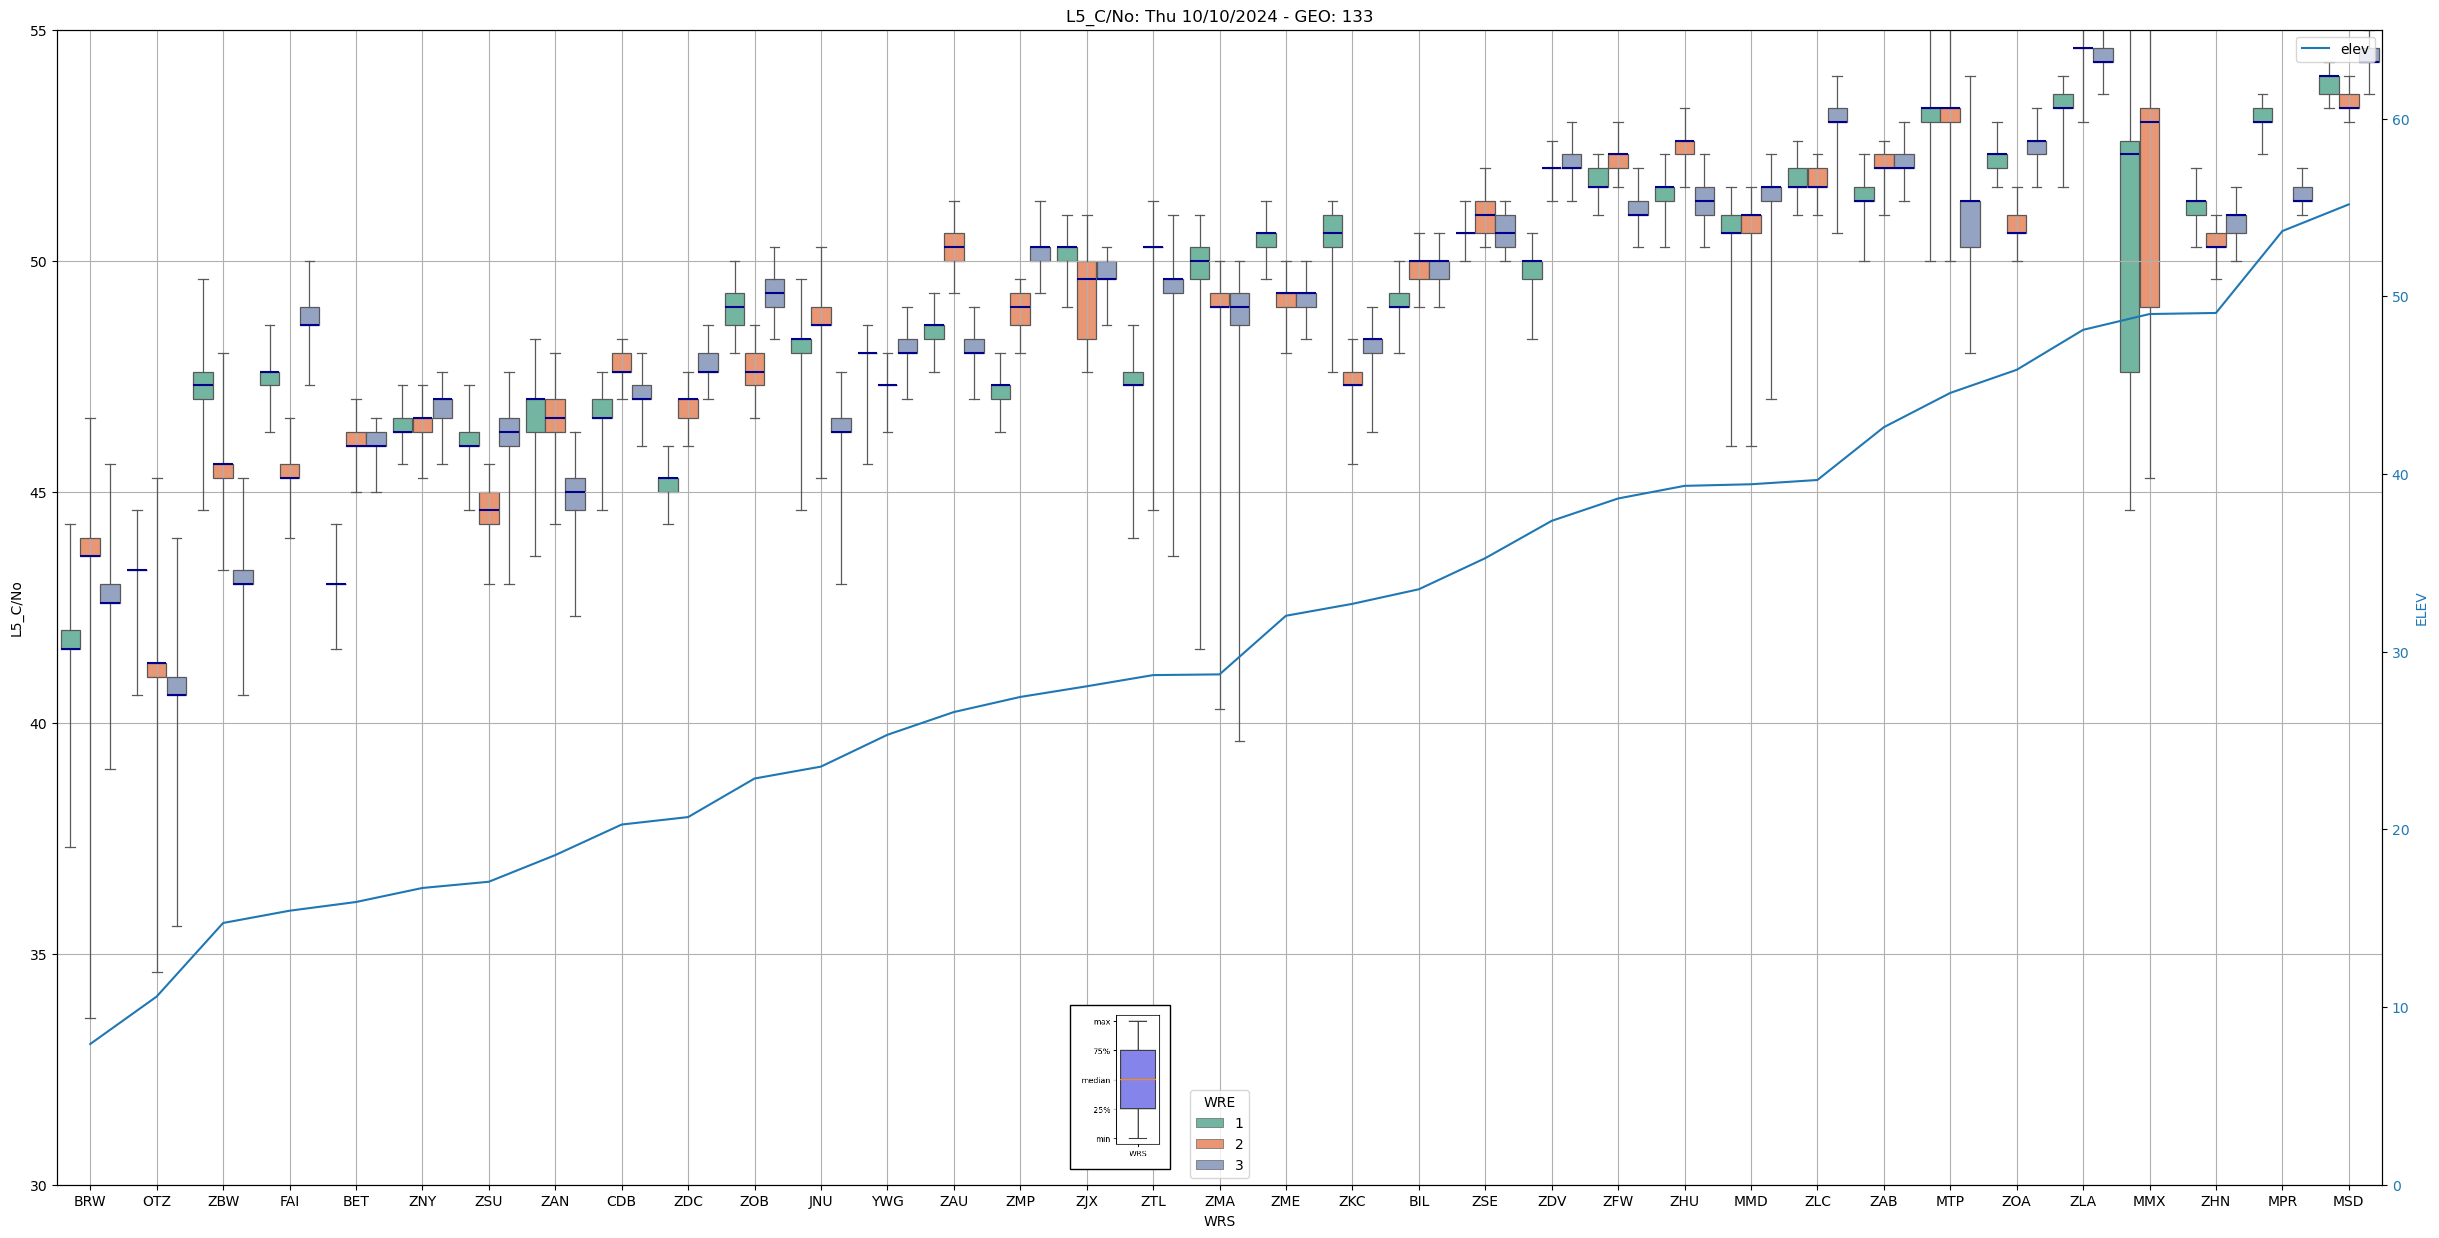The image size is (2439, 1238).
Task: Select WRE 2 orange legend swatch
Action: [1210, 1144]
